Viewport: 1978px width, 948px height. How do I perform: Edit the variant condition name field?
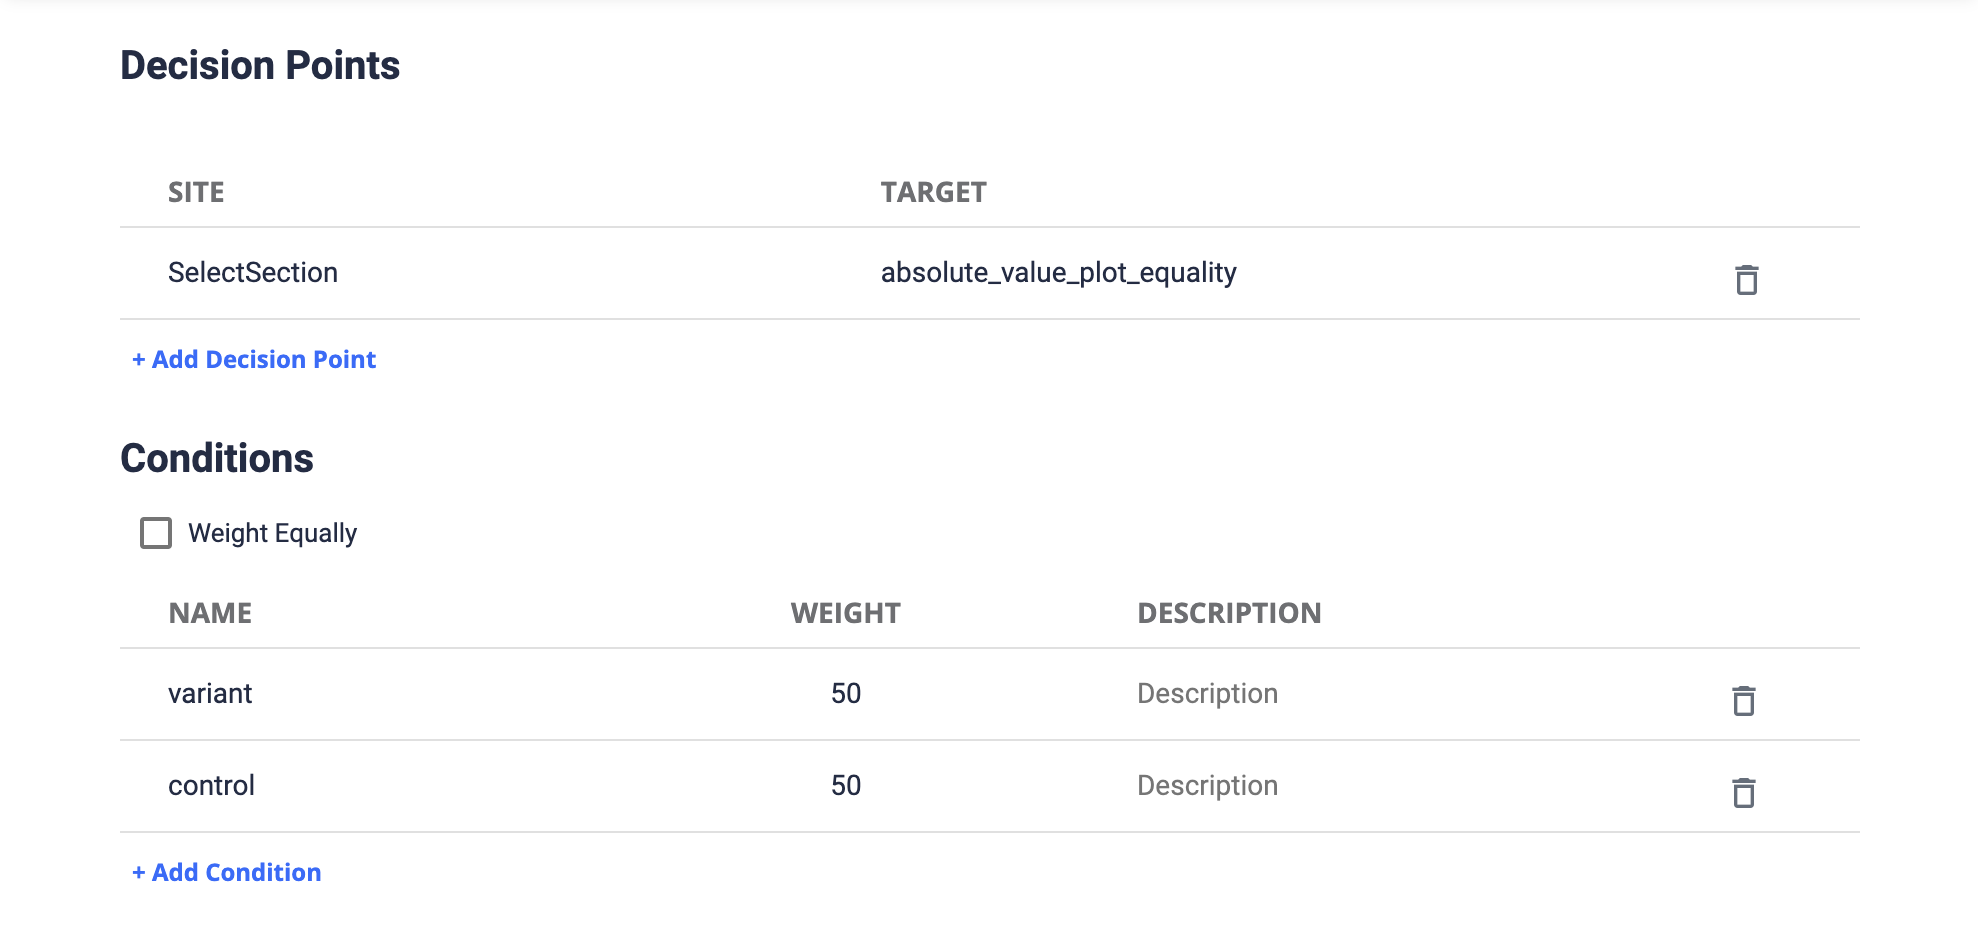coord(211,693)
